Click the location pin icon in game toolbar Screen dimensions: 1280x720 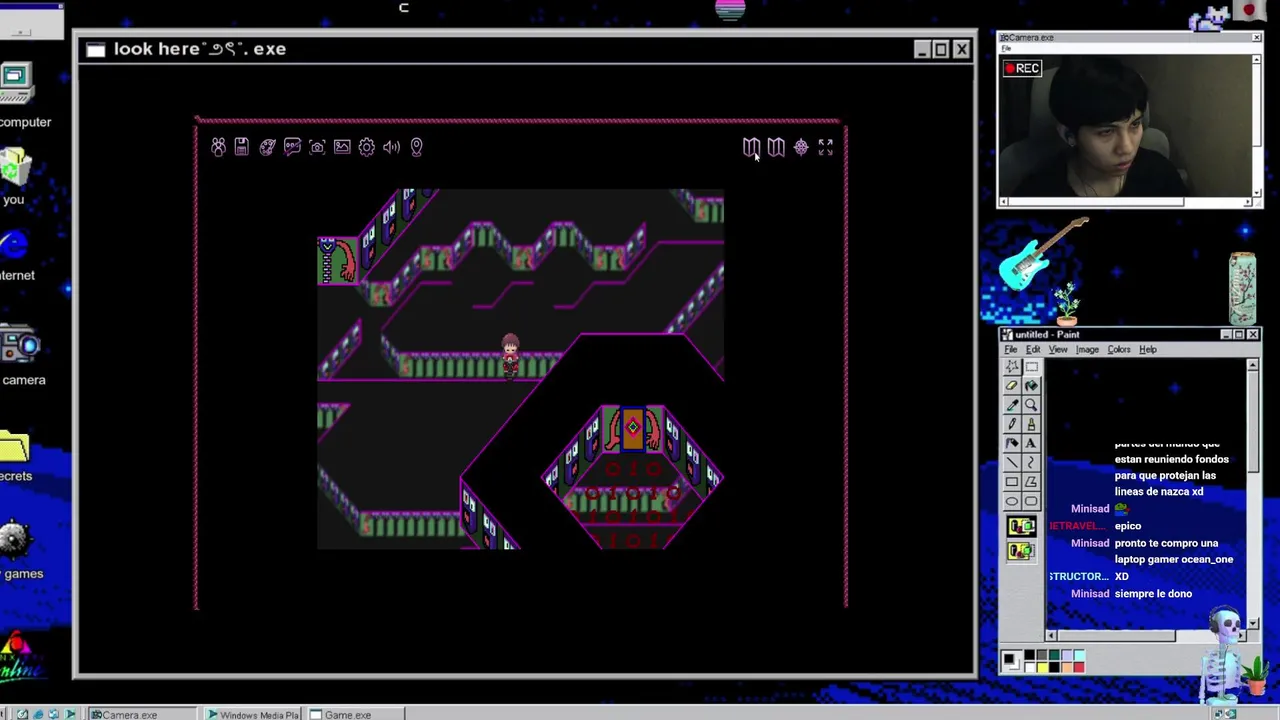coord(417,147)
